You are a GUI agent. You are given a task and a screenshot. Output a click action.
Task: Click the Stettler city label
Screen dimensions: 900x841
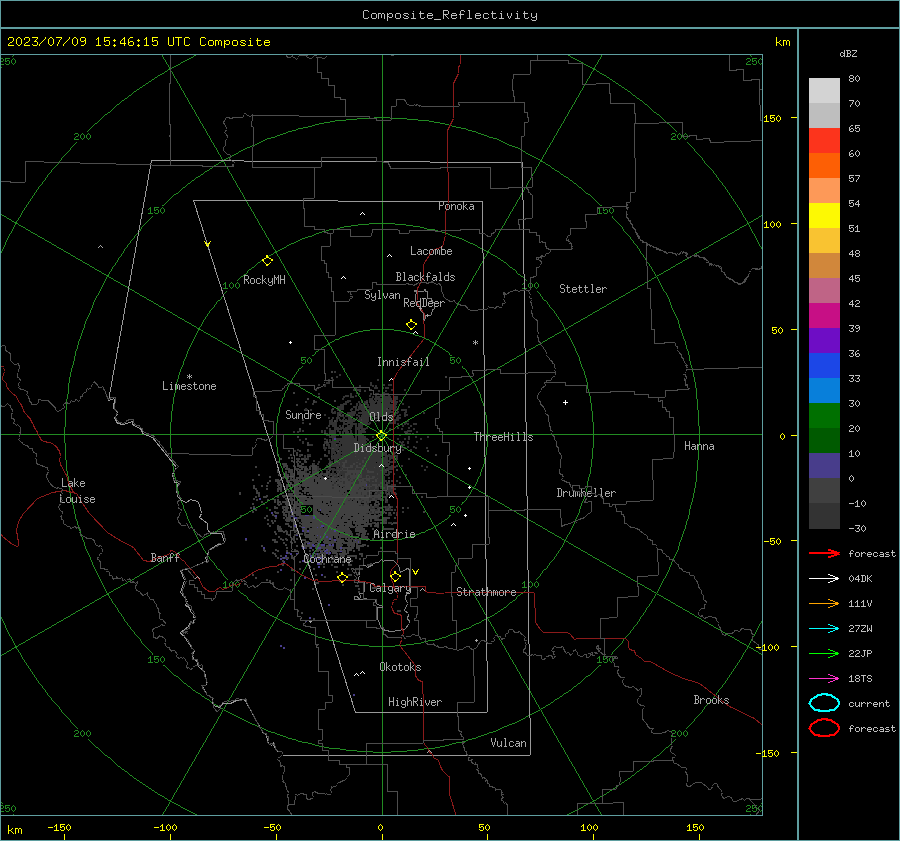(583, 289)
